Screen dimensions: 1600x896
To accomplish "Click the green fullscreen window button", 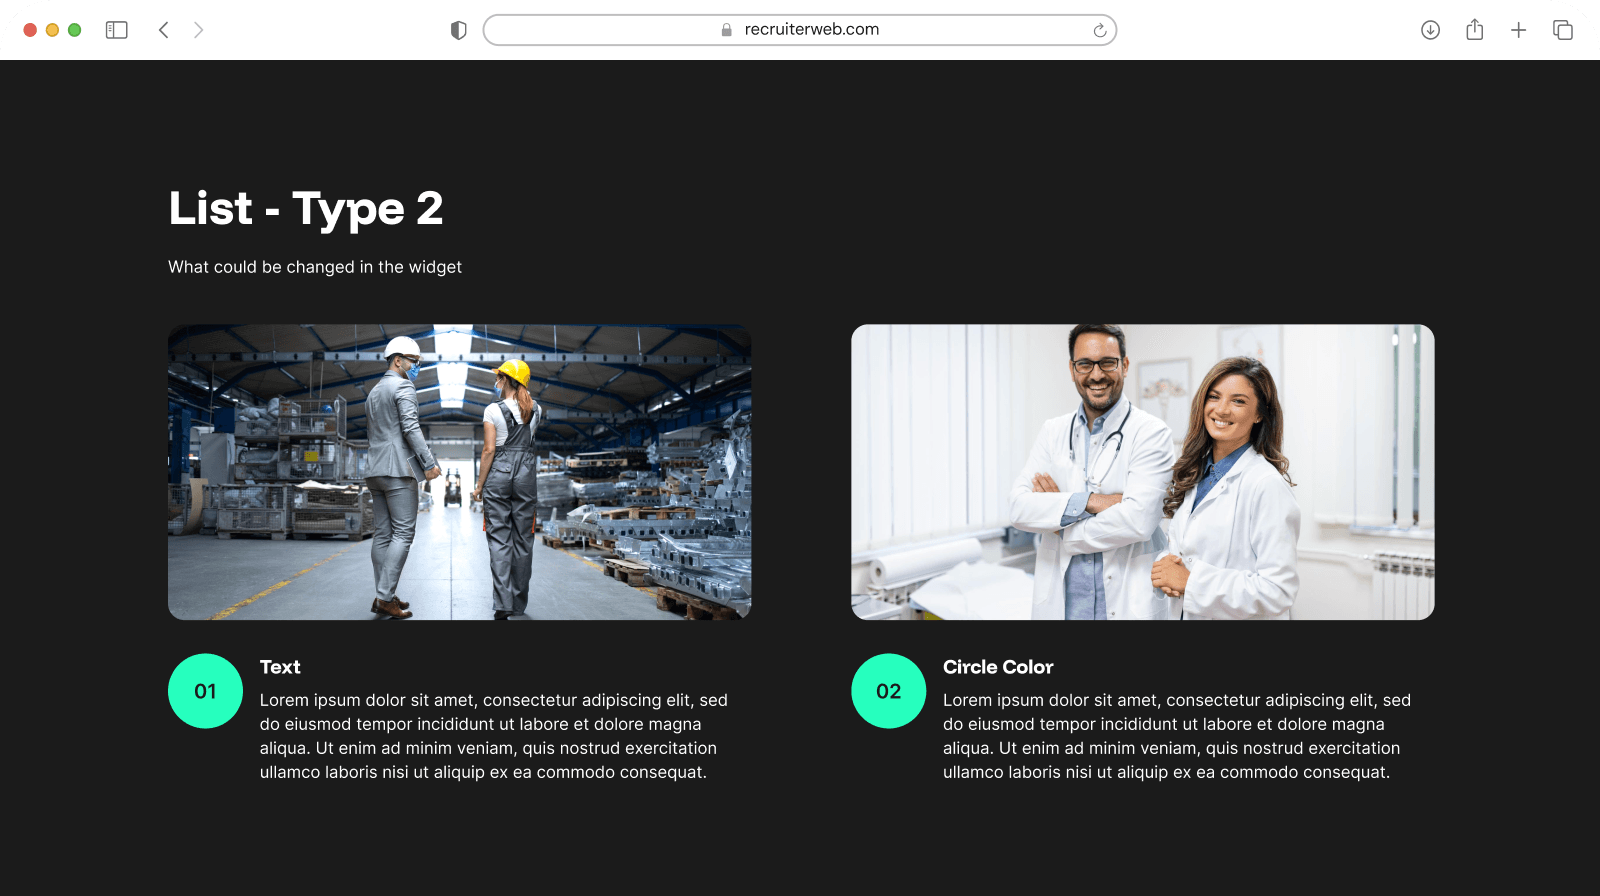I will [74, 30].
